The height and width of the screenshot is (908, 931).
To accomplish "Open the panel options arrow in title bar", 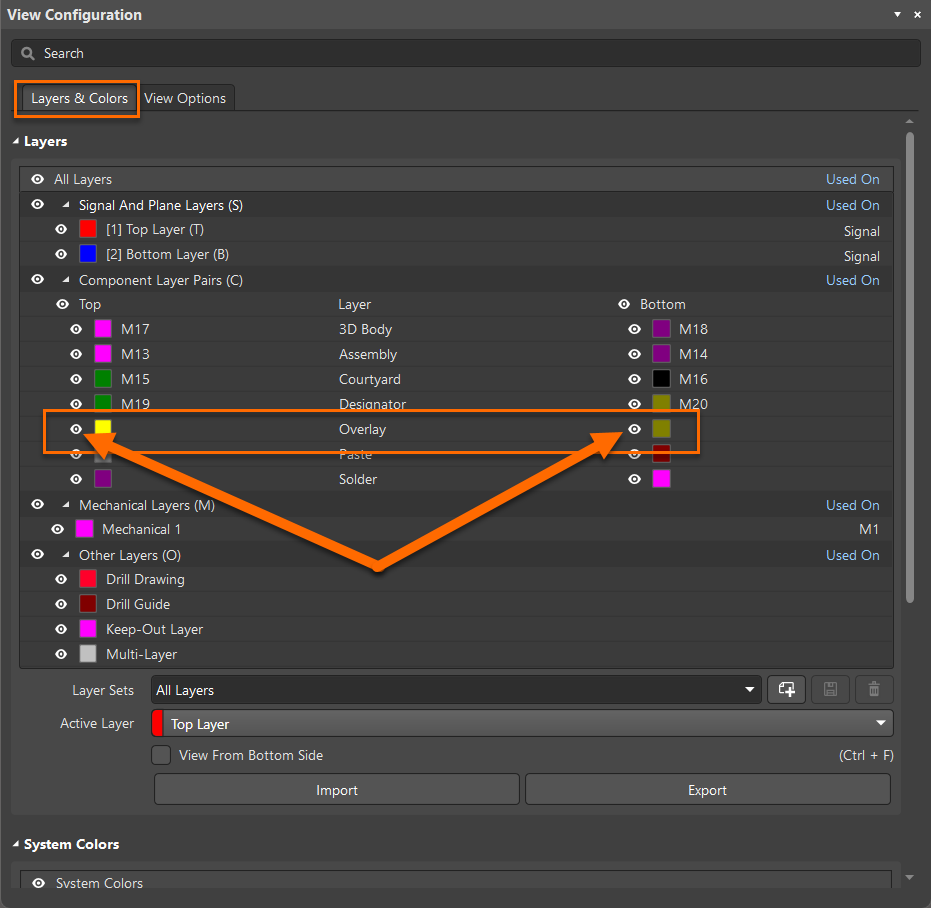I will (897, 15).
